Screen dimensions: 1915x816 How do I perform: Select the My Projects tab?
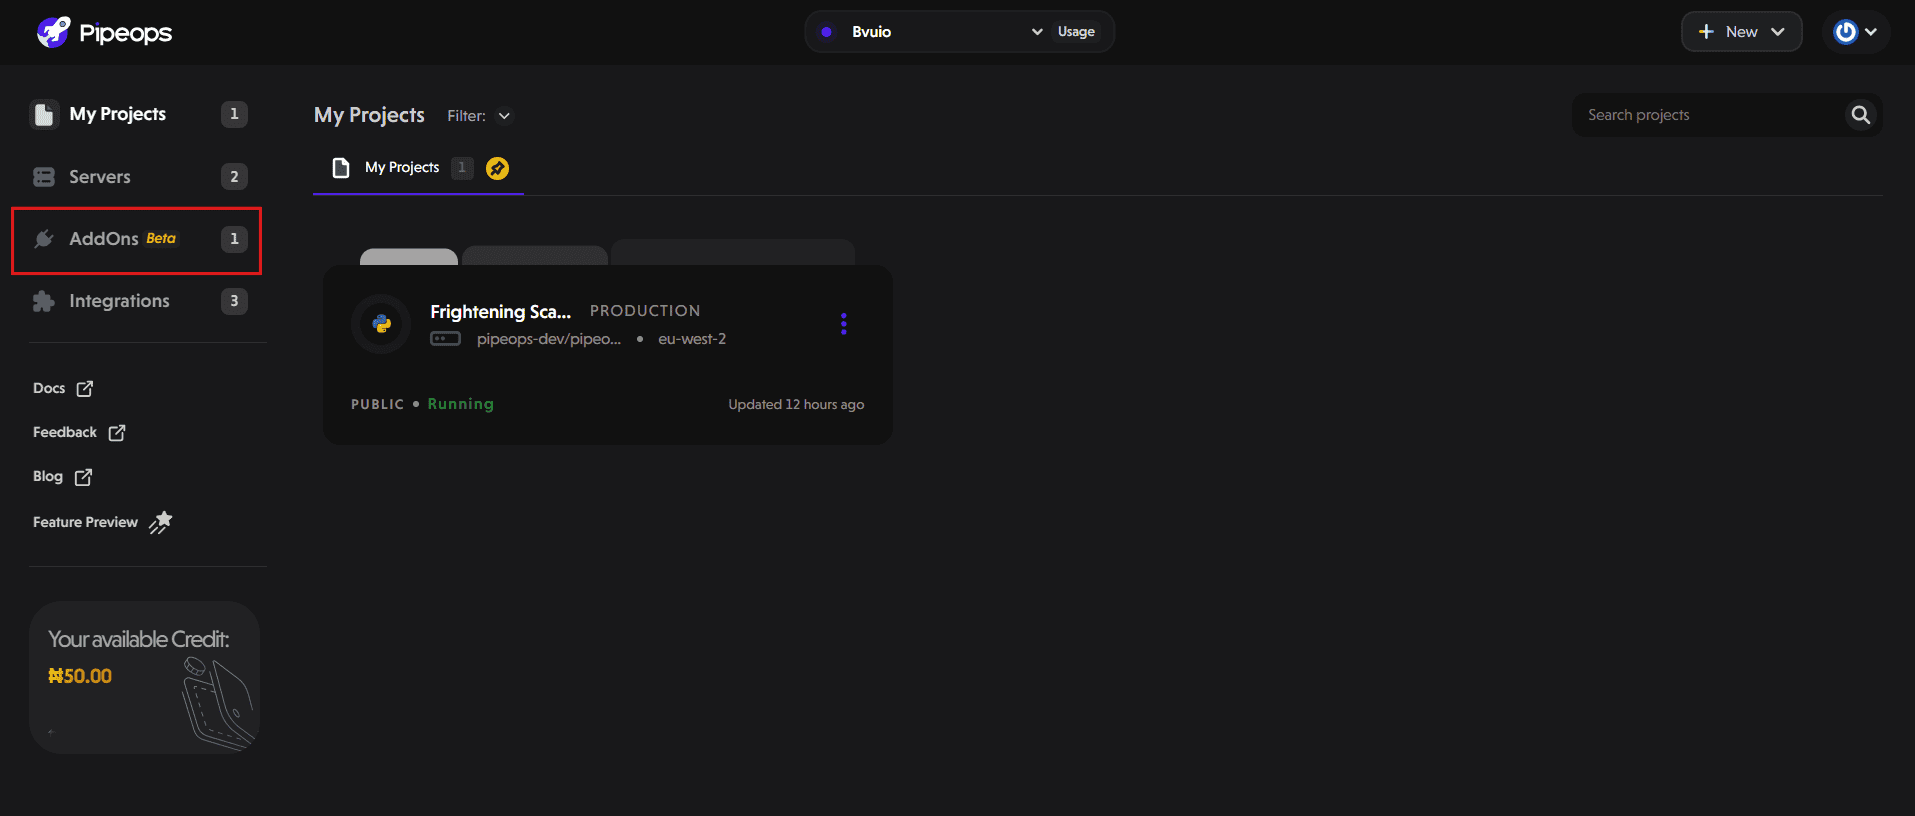[418, 168]
